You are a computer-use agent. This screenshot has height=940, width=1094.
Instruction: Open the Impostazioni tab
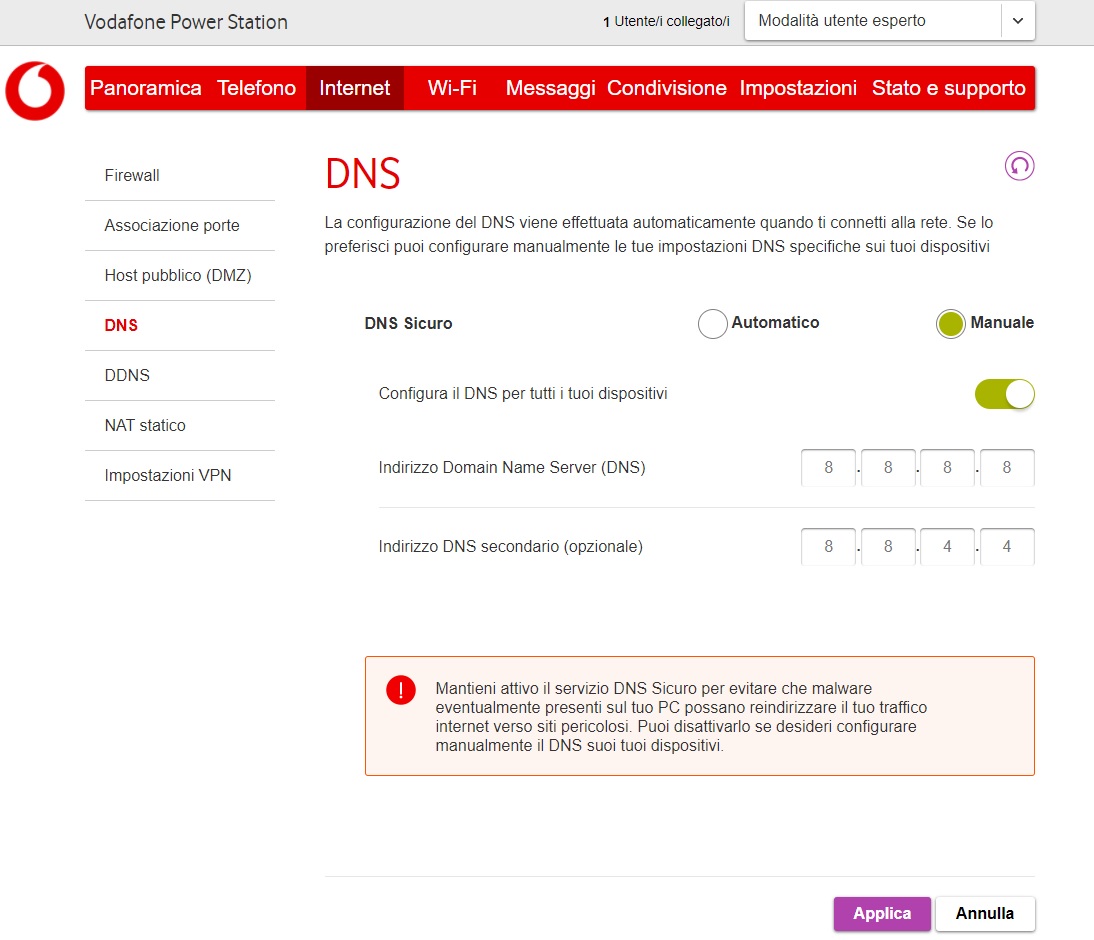click(x=798, y=88)
